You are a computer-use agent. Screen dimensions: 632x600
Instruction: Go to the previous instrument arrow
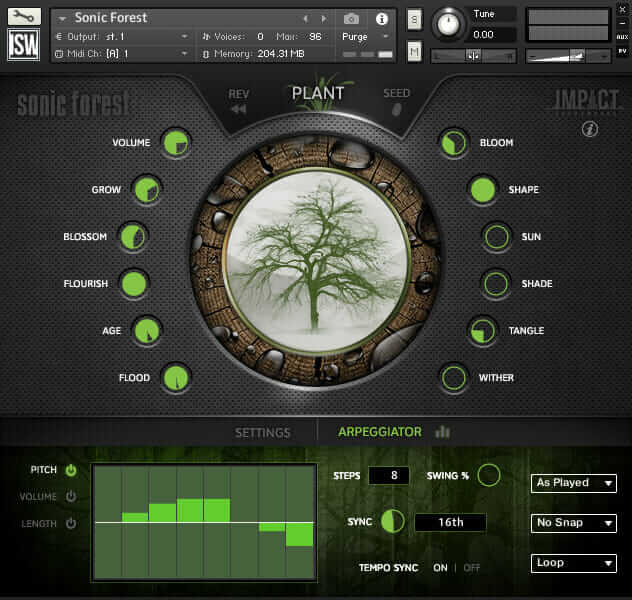click(x=306, y=19)
